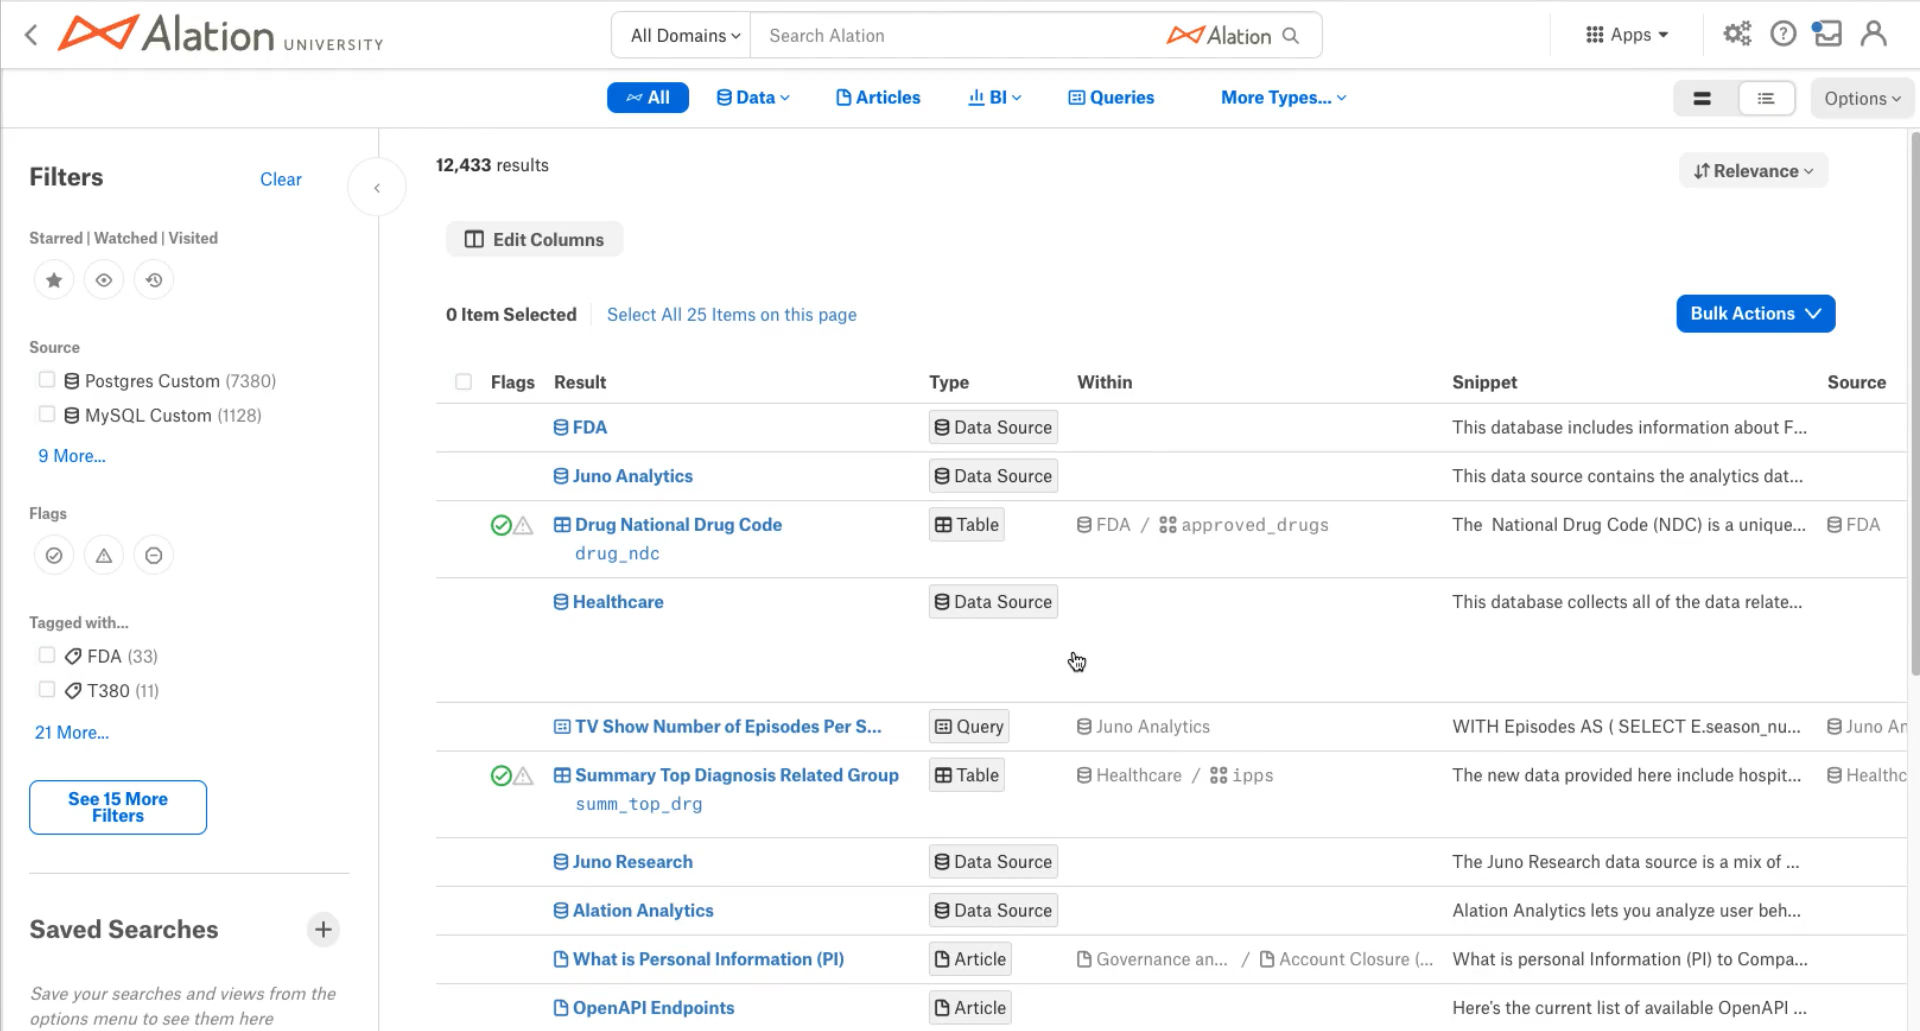Image resolution: width=1920 pixels, height=1031 pixels.
Task: Open the Options dropdown
Action: 1862,98
